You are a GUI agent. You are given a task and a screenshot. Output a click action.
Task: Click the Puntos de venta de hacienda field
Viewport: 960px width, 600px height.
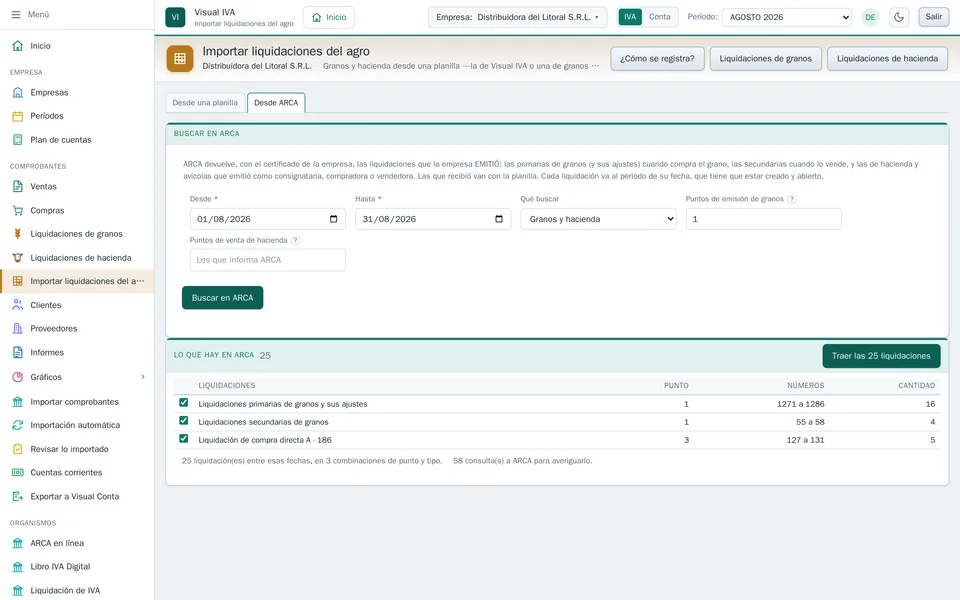point(268,260)
